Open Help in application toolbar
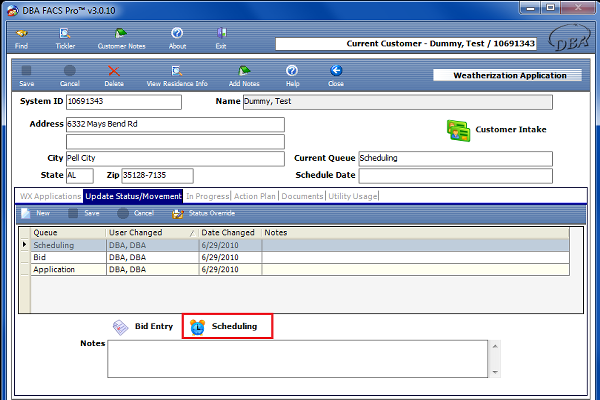 point(292,76)
